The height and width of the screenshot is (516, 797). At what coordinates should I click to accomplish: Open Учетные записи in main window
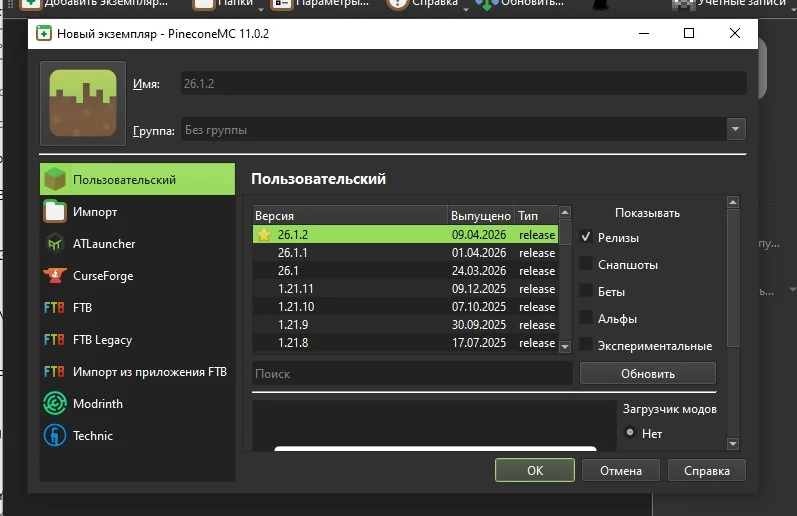click(729, 4)
